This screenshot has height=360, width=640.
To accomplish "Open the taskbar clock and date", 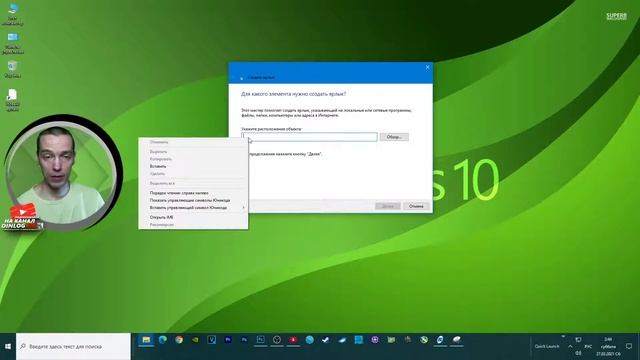I will tap(608, 347).
